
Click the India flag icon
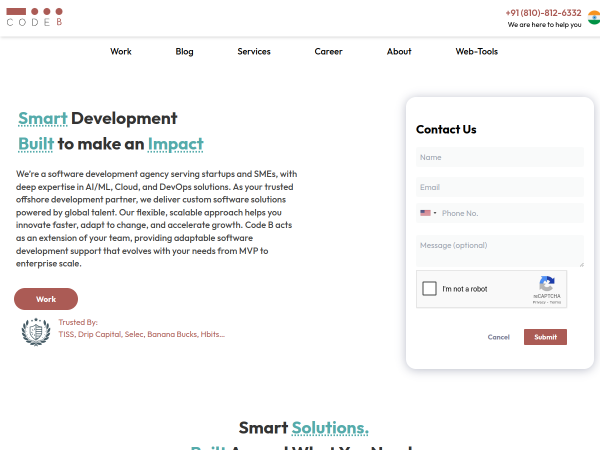594,18
